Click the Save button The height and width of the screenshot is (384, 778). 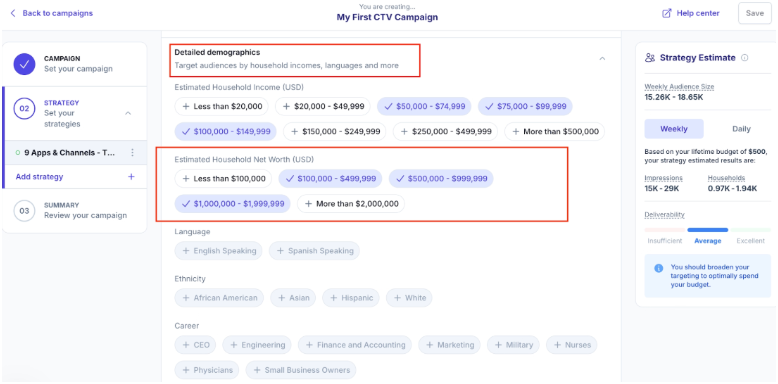(x=755, y=13)
